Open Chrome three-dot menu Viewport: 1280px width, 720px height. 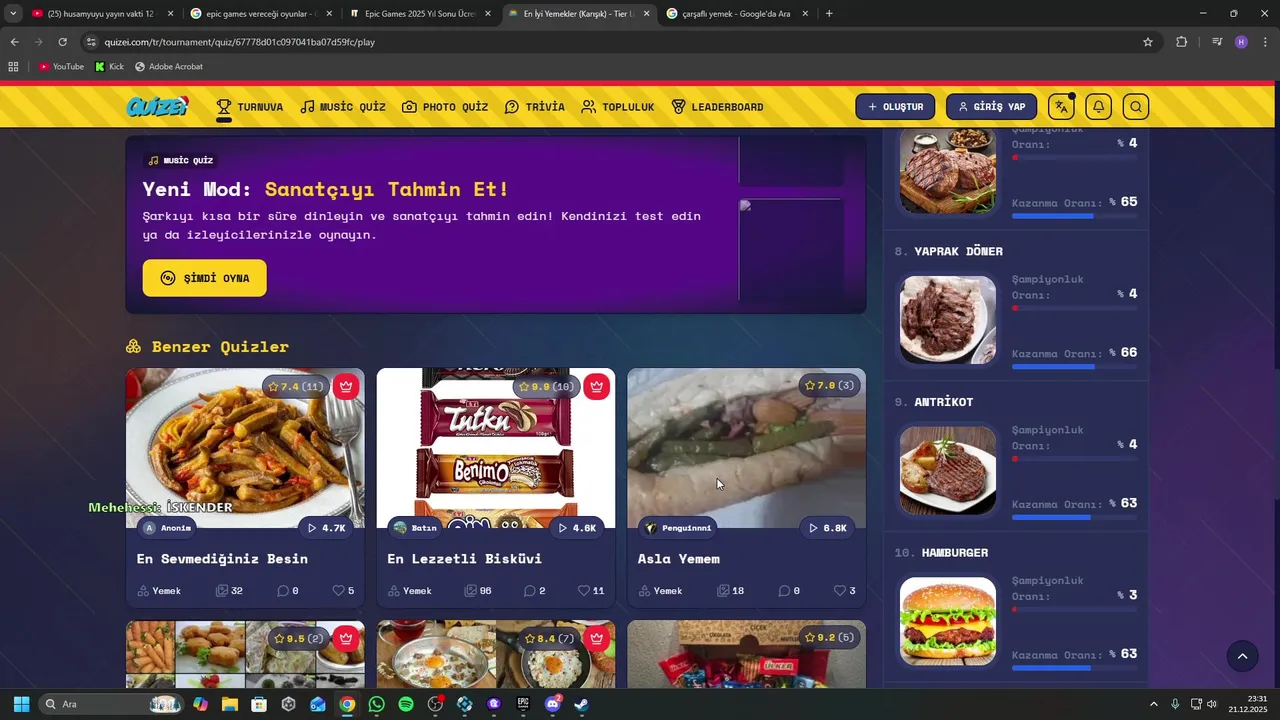tap(1265, 42)
